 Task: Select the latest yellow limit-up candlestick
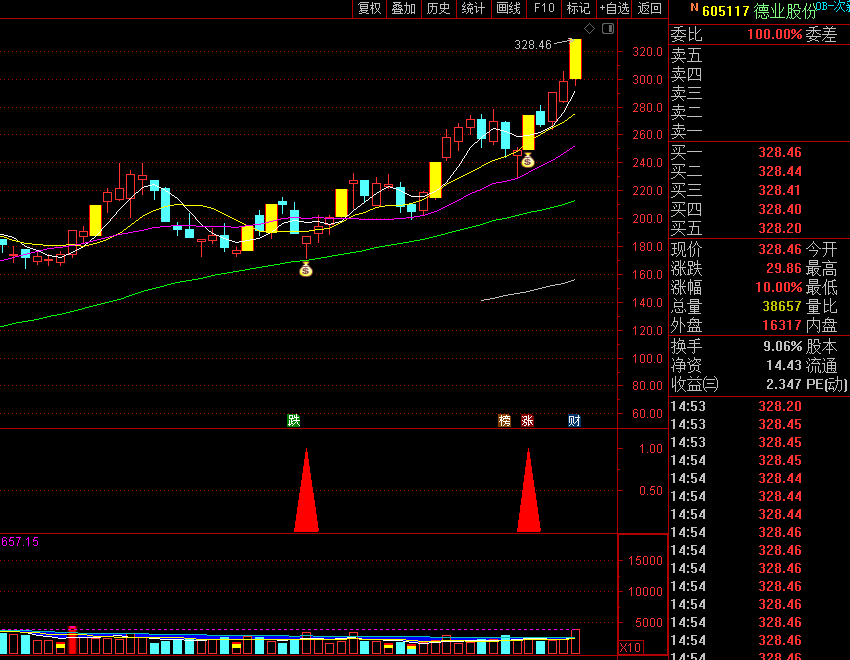pyautogui.click(x=576, y=59)
